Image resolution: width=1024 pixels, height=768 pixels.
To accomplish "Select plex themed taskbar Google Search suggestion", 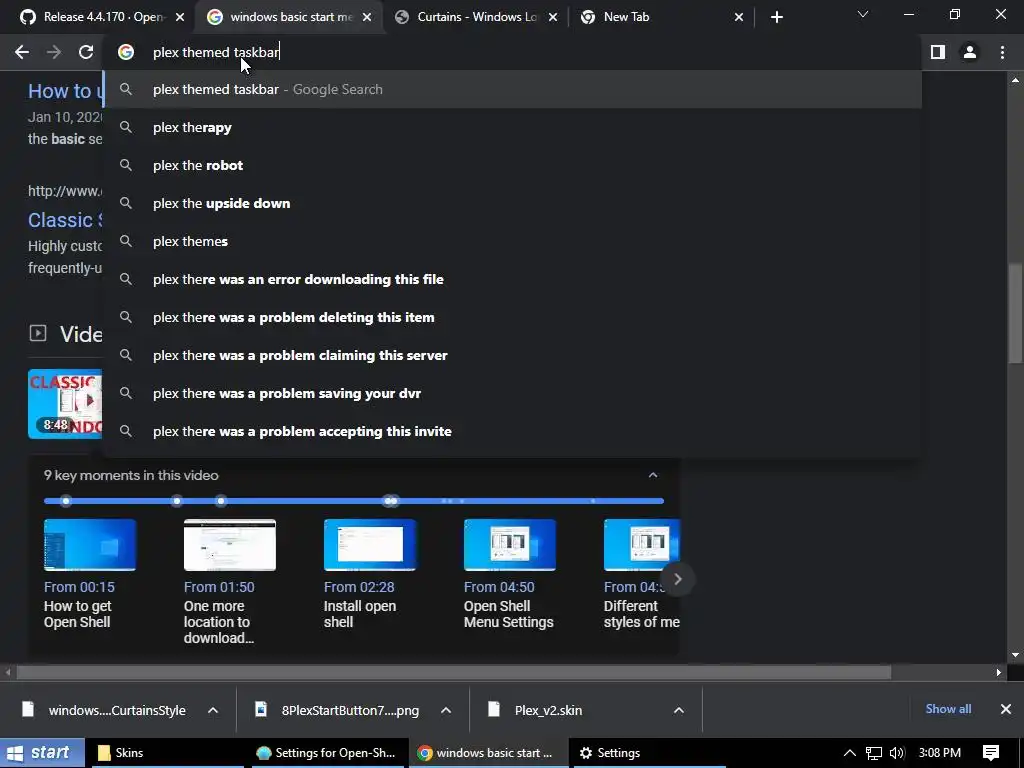I will click(513, 89).
